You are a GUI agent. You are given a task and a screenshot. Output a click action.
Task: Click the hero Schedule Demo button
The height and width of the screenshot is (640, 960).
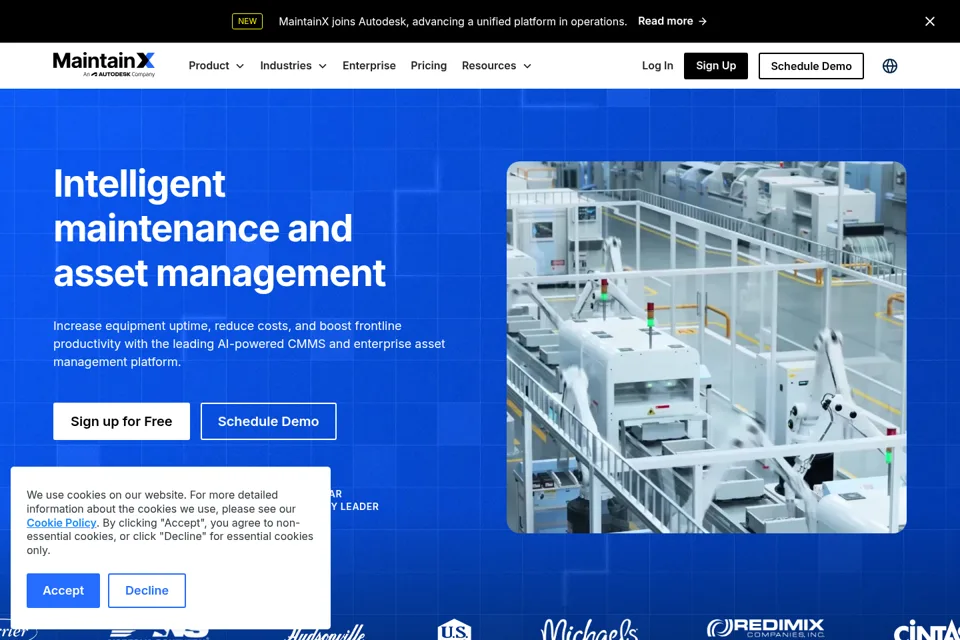268,421
